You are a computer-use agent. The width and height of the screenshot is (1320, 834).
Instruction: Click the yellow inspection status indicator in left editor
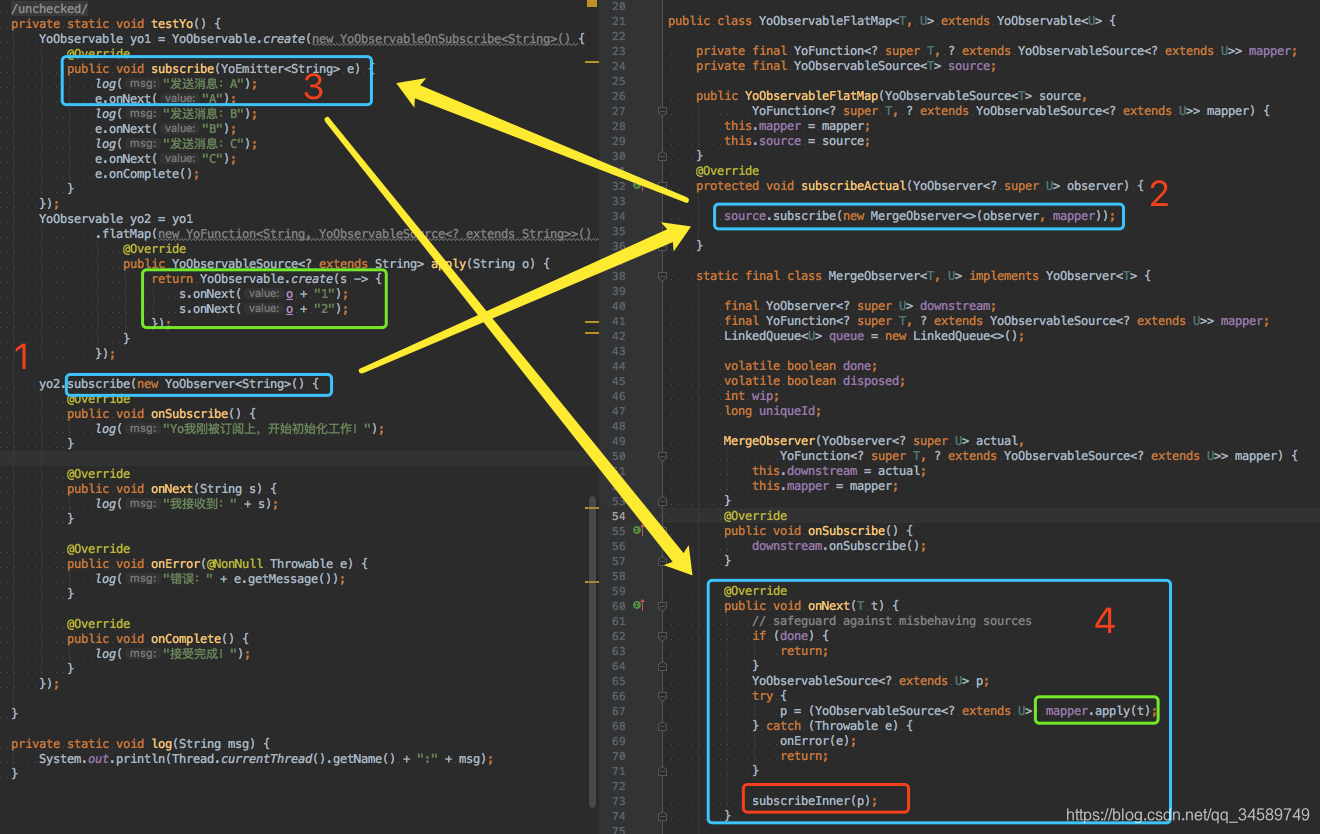pyautogui.click(x=592, y=5)
